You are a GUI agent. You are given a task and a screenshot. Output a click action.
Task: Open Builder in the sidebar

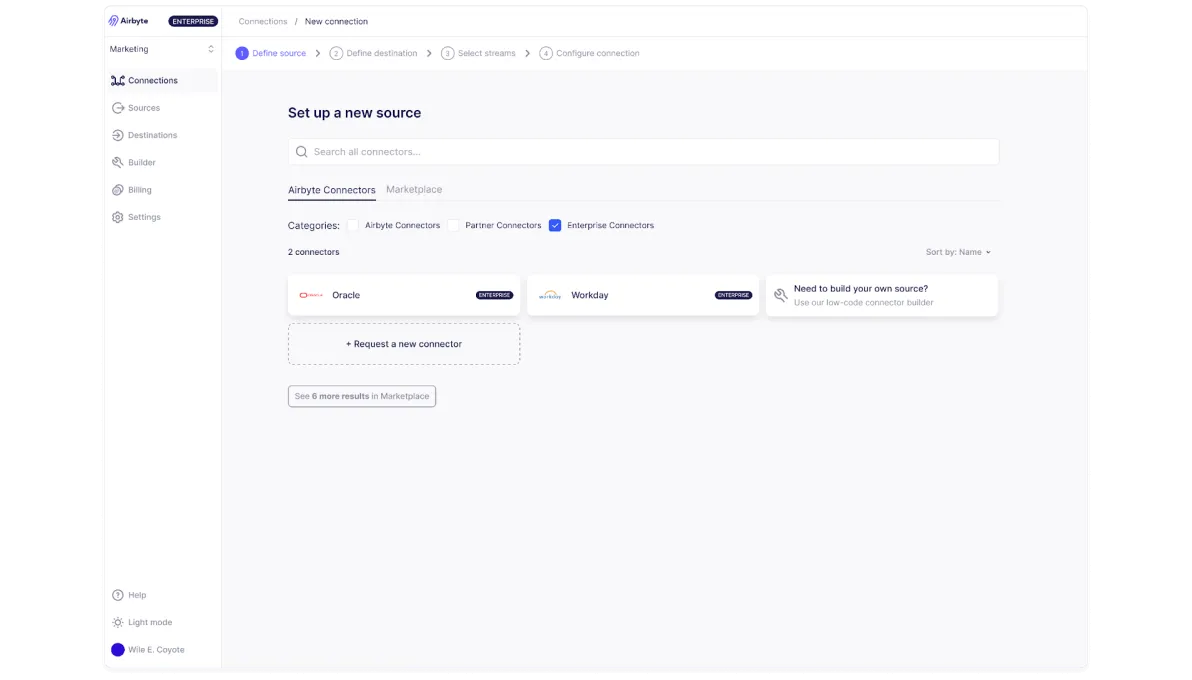163,163
